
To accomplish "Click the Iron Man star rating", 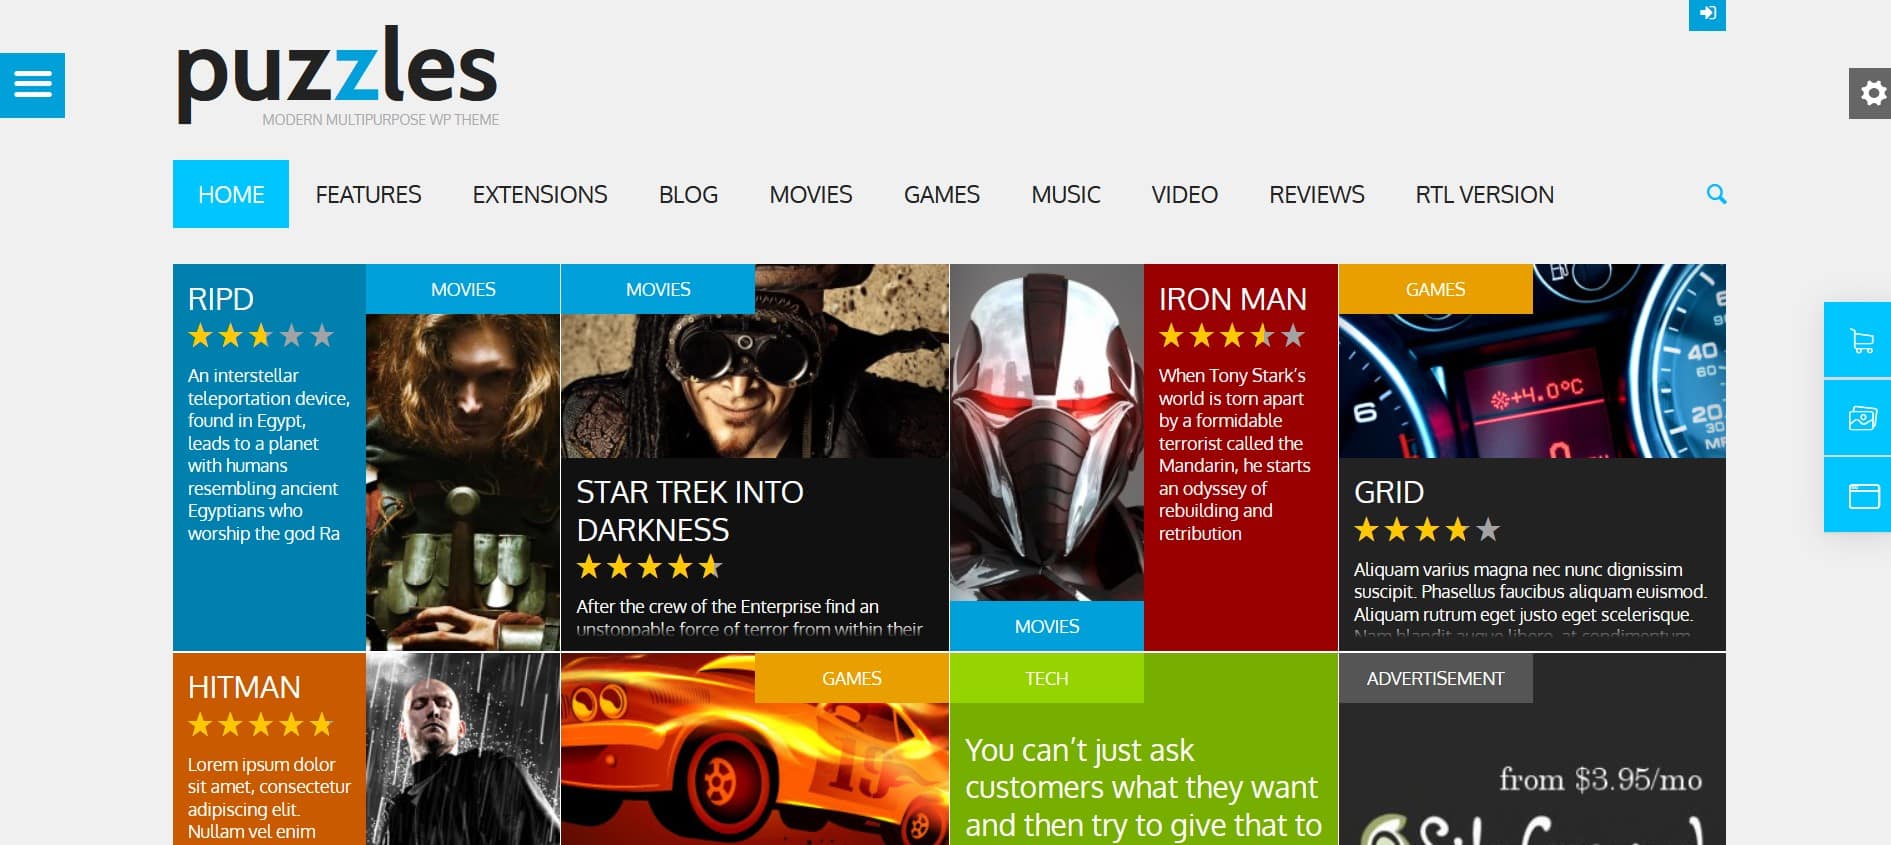I will (1232, 336).
